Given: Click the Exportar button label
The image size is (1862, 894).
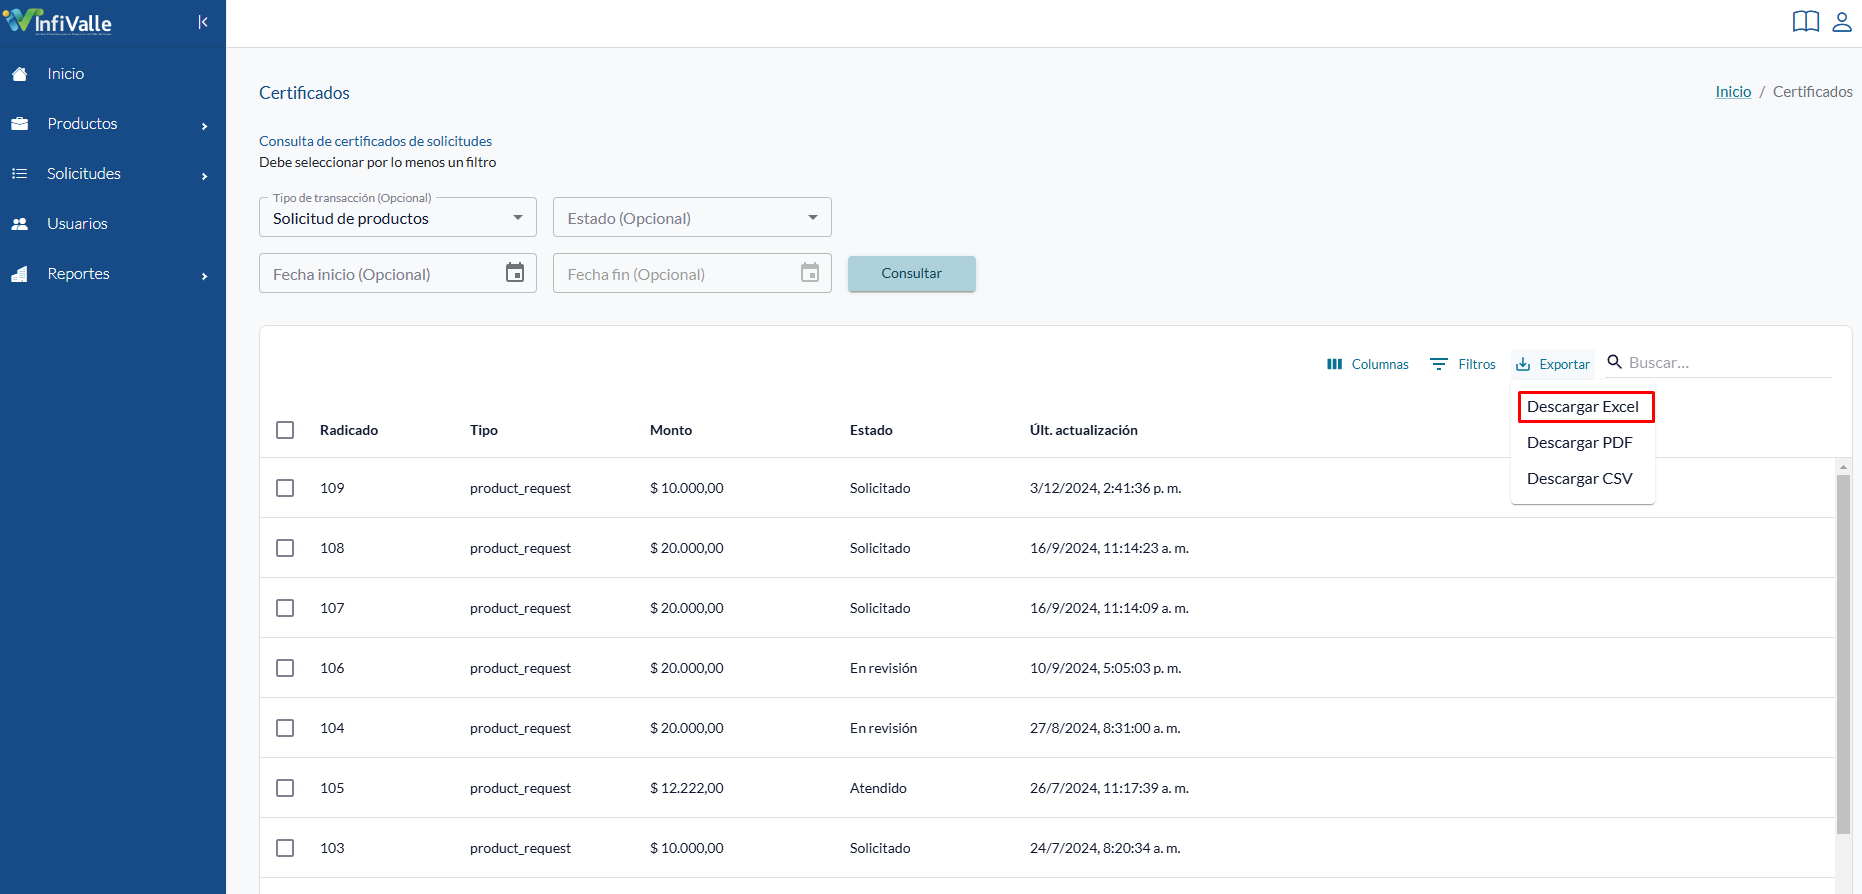Looking at the screenshot, I should click(x=1565, y=365).
